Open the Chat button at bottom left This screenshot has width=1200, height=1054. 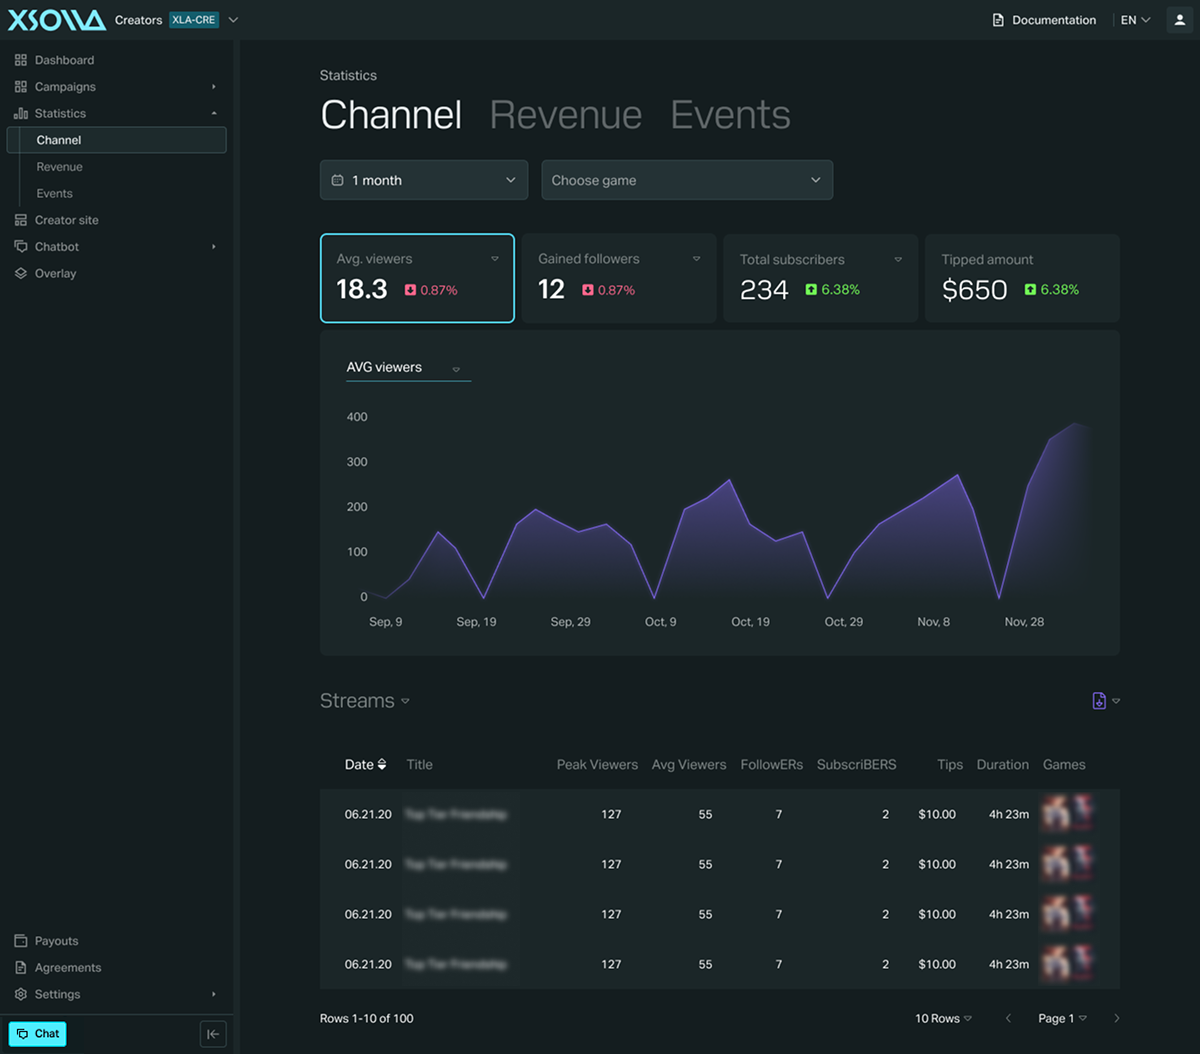click(38, 1034)
